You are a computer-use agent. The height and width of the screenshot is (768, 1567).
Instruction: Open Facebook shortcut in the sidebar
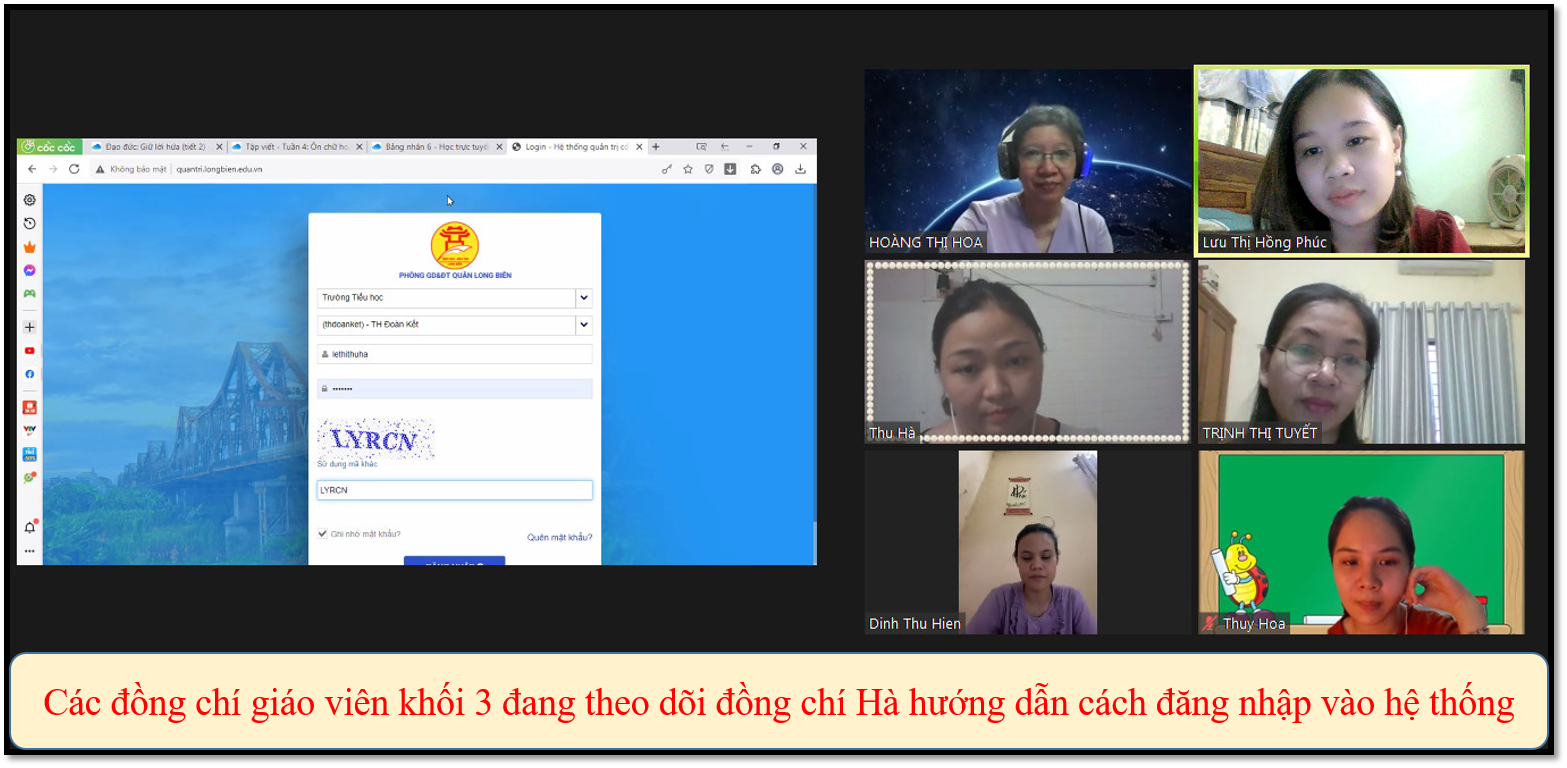point(30,374)
